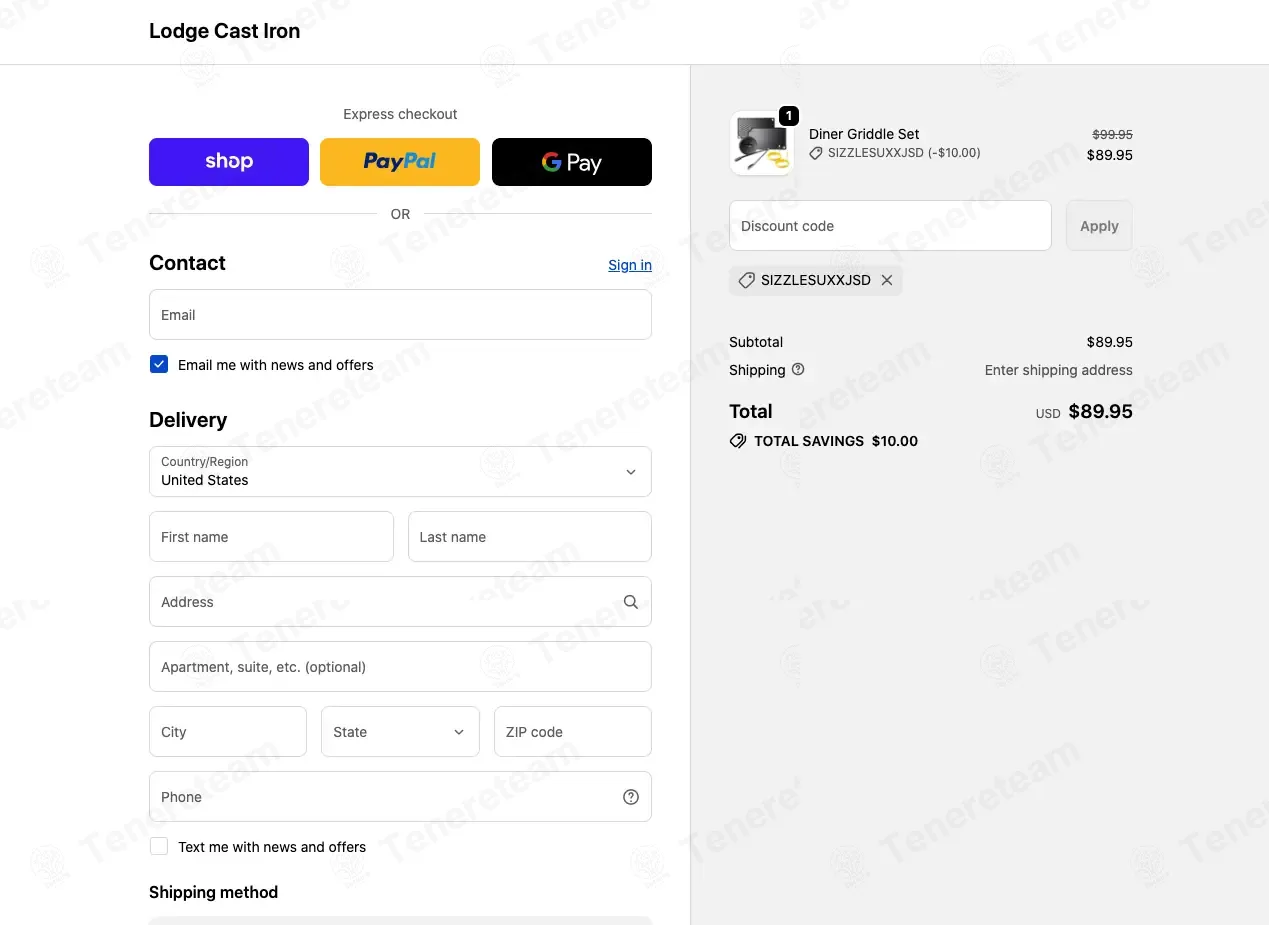Click the Lodge Cast Iron store title
This screenshot has width=1269, height=925.
[x=224, y=31]
